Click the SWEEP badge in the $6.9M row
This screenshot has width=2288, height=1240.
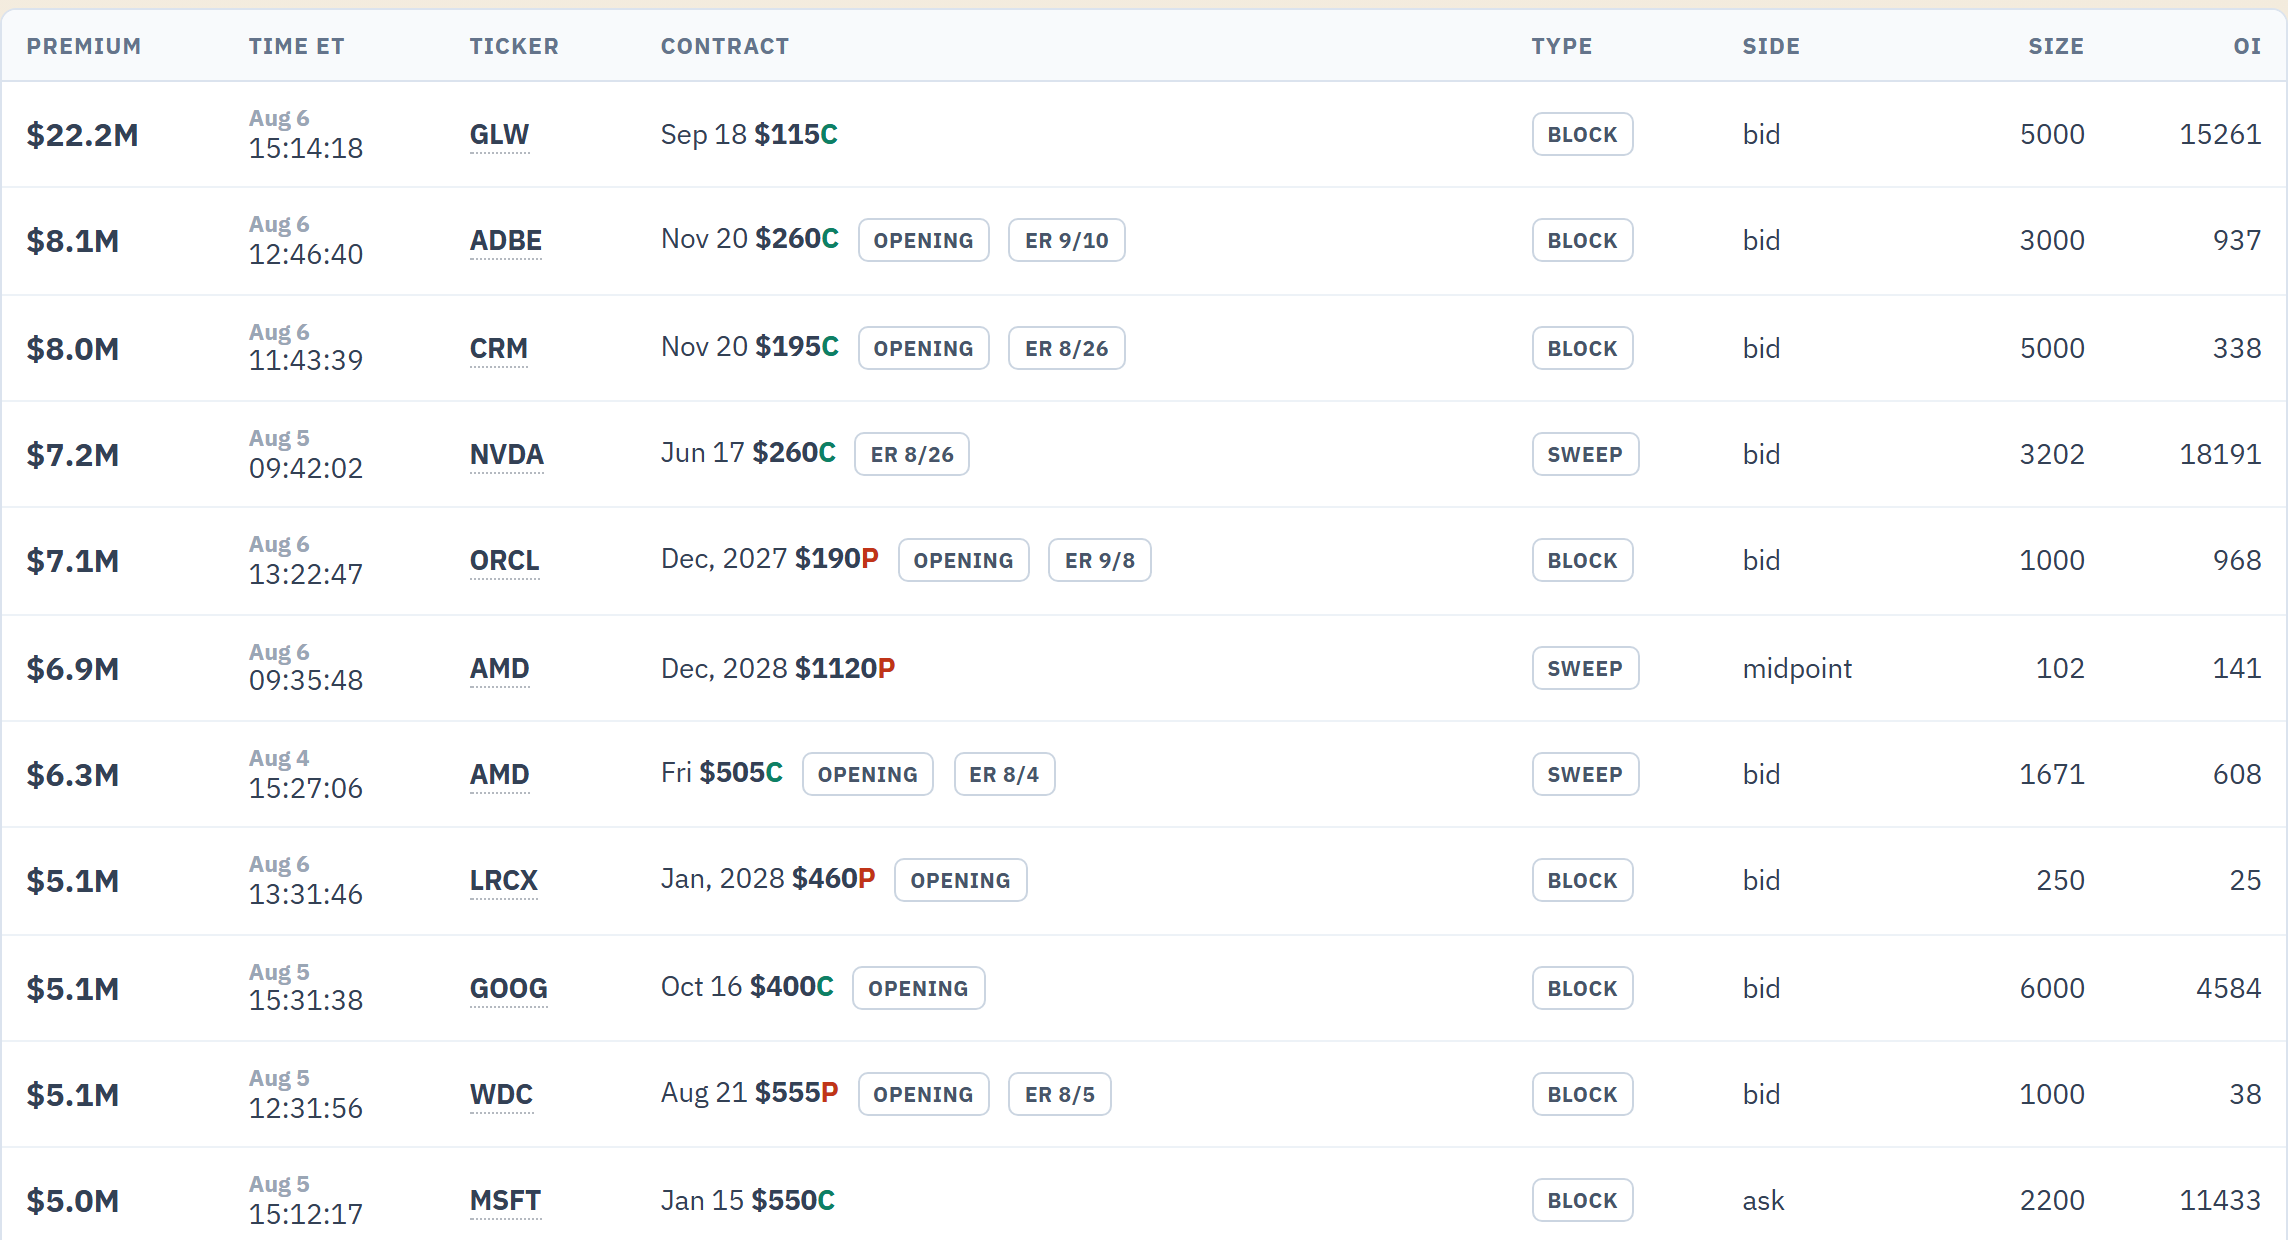tap(1586, 668)
